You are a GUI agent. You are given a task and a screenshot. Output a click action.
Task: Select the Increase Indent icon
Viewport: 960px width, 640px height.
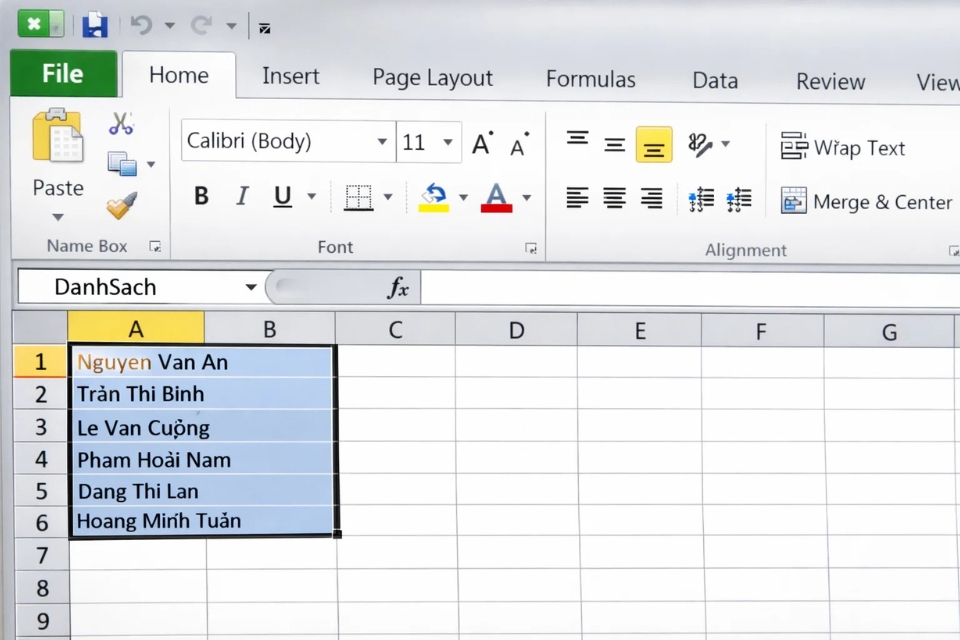[x=739, y=199]
